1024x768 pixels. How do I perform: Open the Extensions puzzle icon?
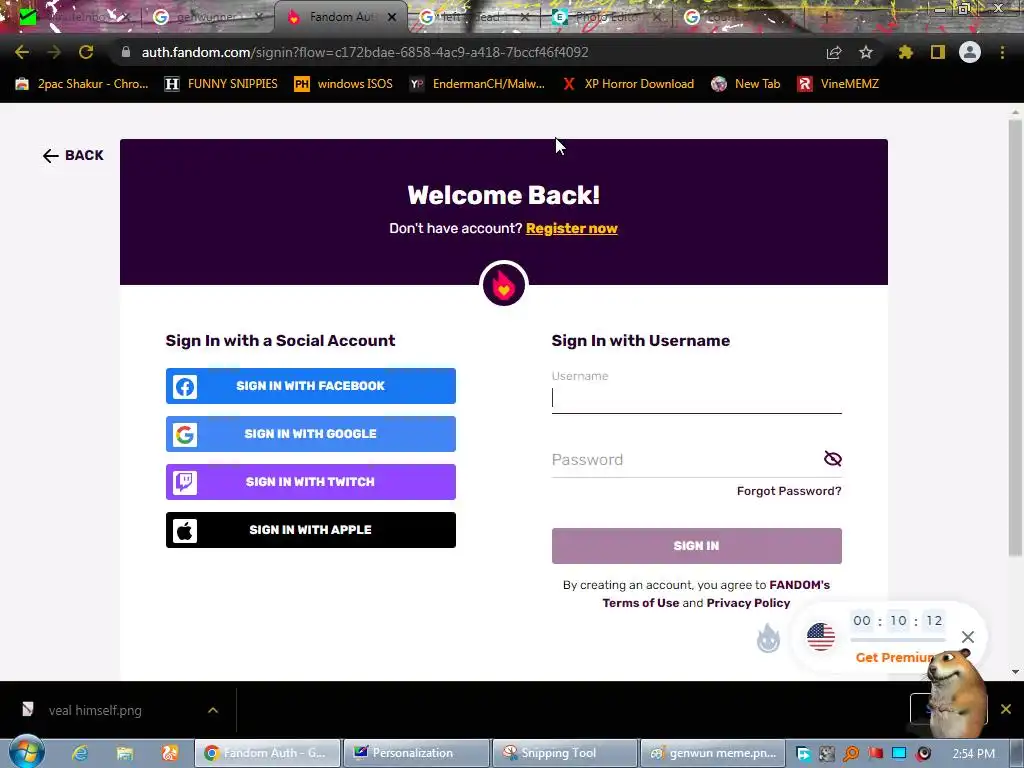click(x=905, y=52)
